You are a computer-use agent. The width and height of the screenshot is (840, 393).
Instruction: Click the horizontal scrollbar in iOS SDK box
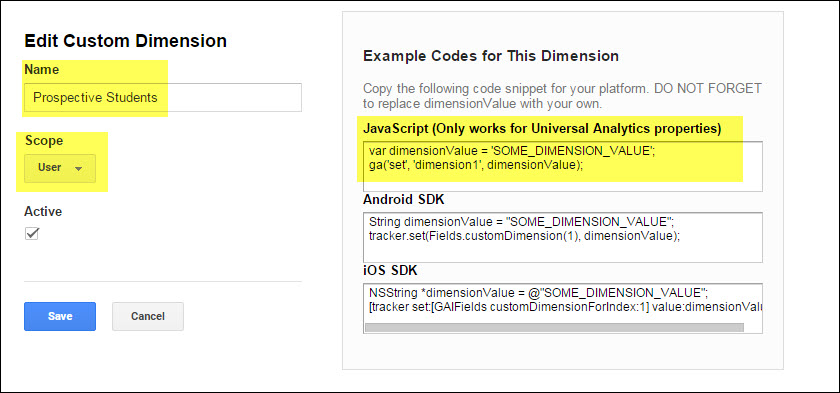554,327
